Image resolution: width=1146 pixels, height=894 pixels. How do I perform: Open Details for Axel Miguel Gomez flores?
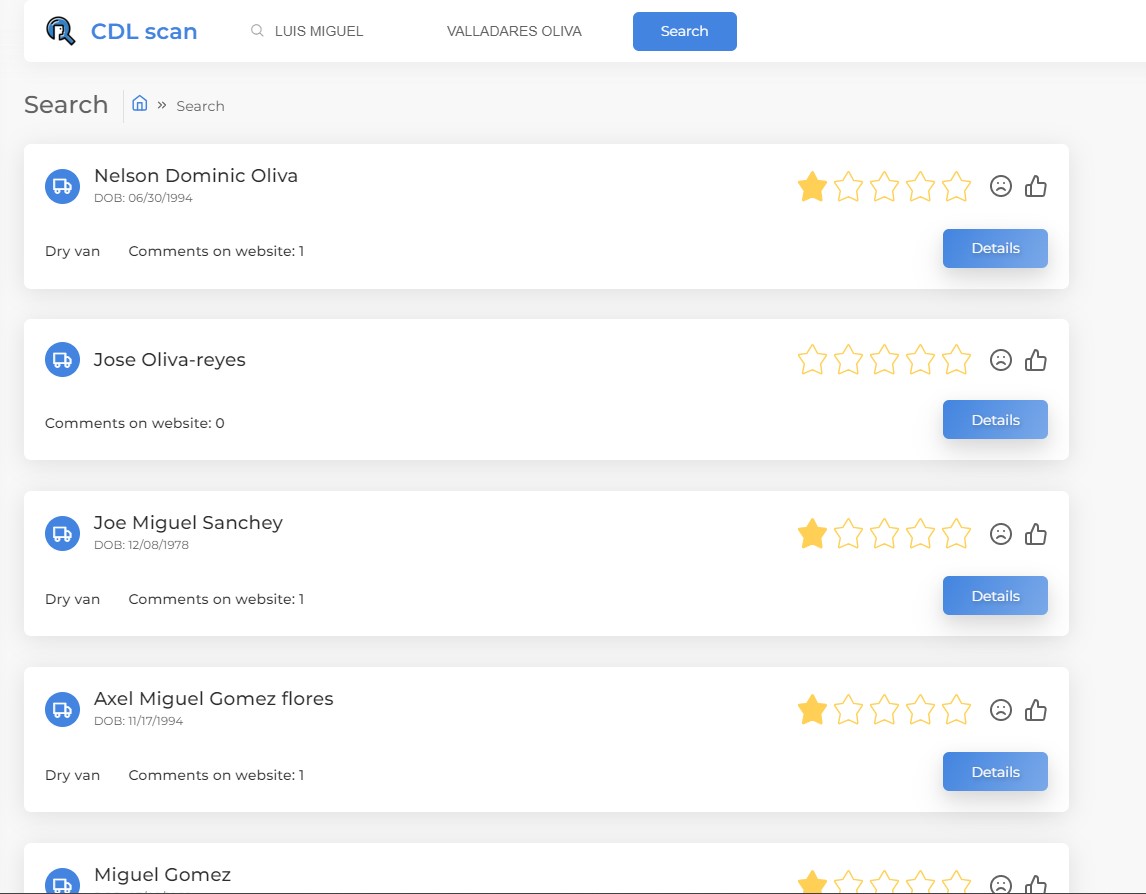click(995, 772)
